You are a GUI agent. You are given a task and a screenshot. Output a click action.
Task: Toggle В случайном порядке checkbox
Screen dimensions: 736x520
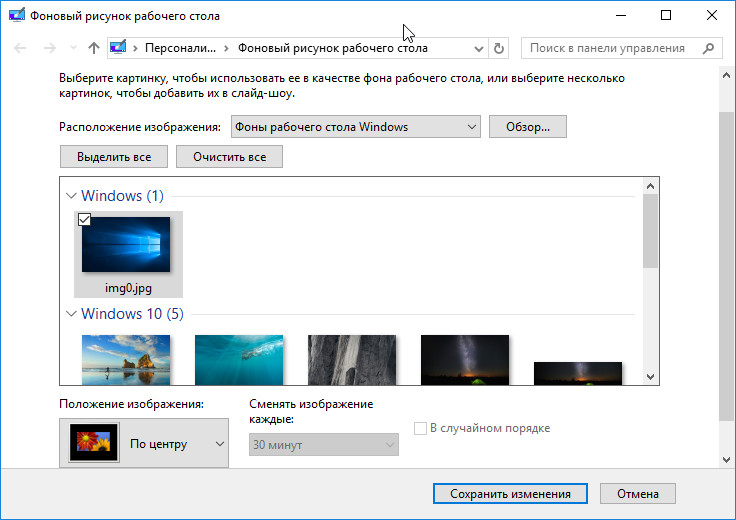(x=420, y=428)
